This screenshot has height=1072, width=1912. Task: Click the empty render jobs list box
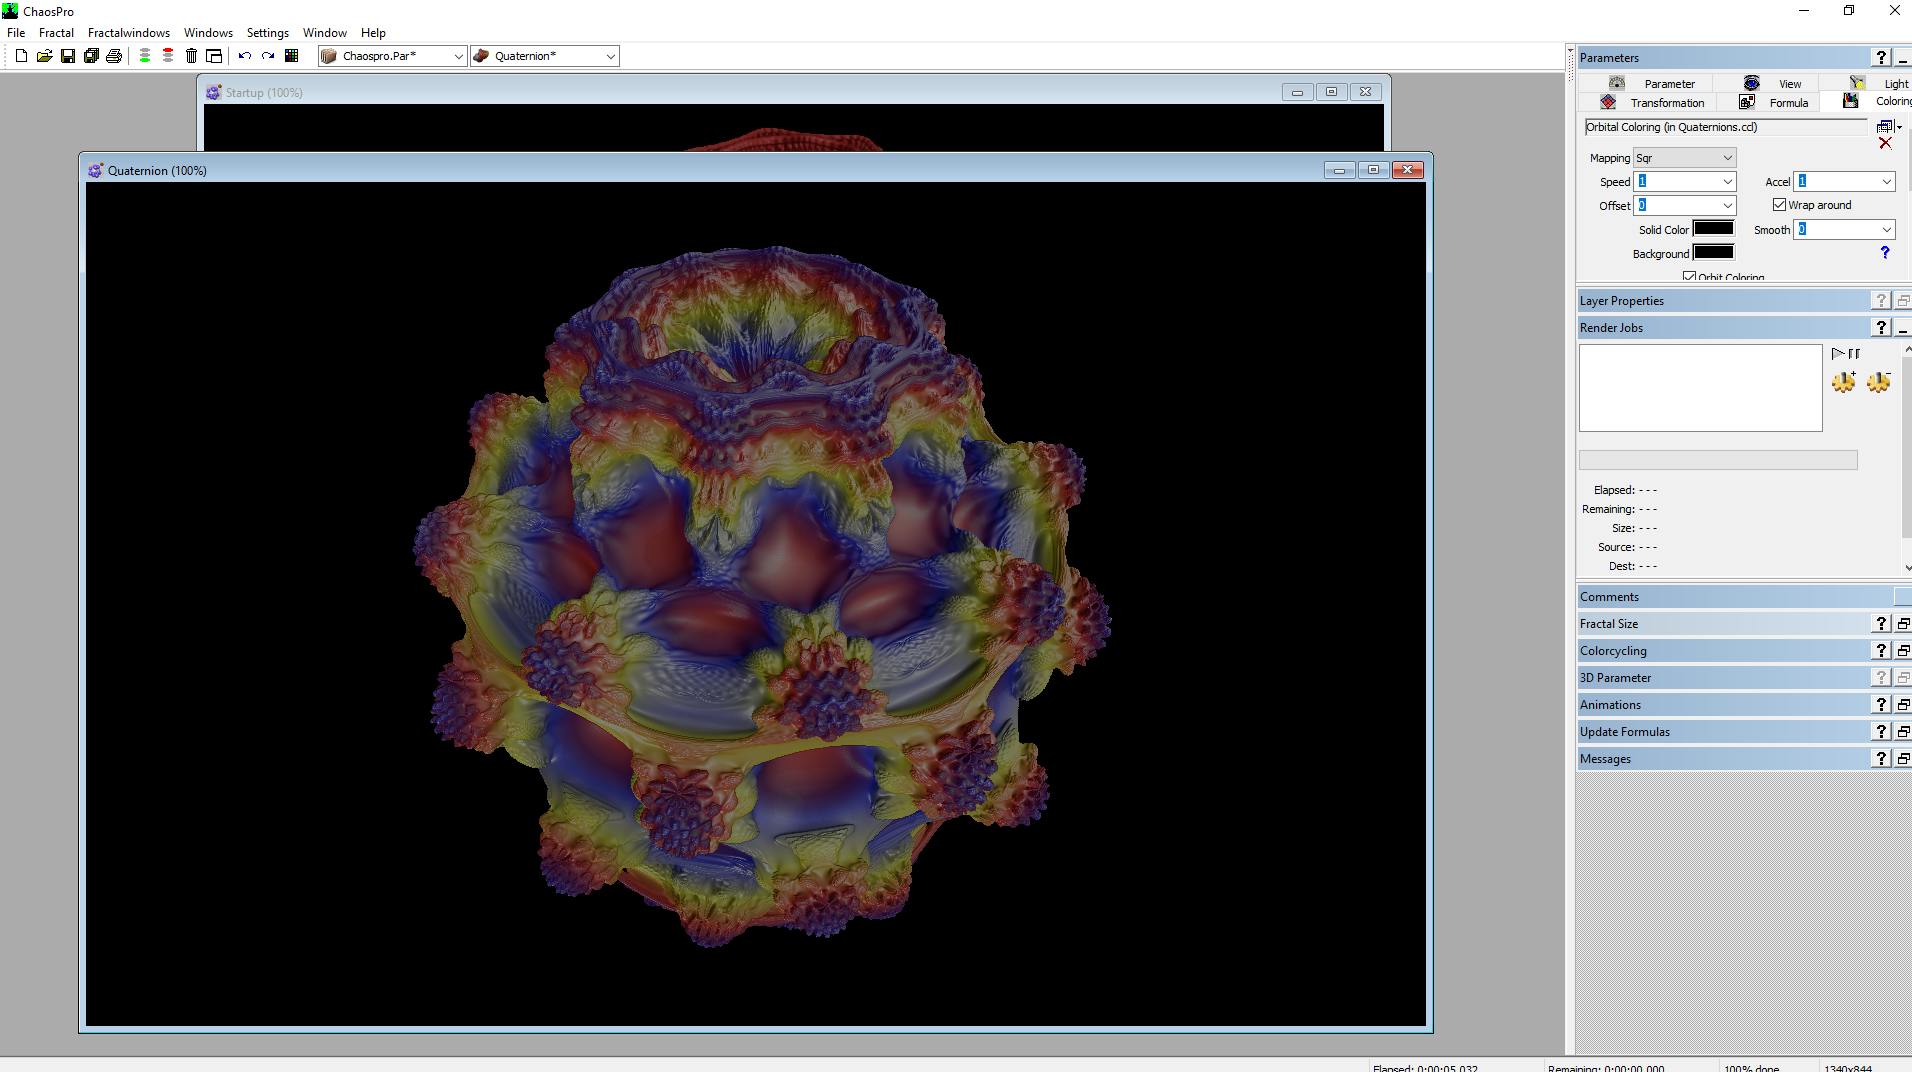coord(1701,388)
